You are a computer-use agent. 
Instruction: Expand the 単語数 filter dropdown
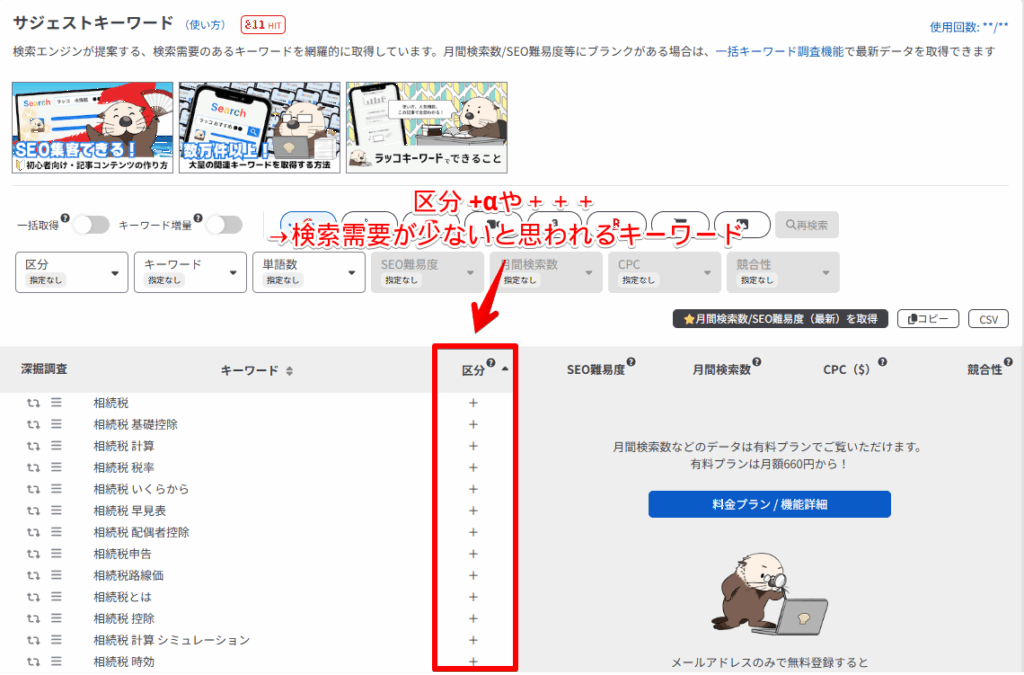click(x=308, y=272)
